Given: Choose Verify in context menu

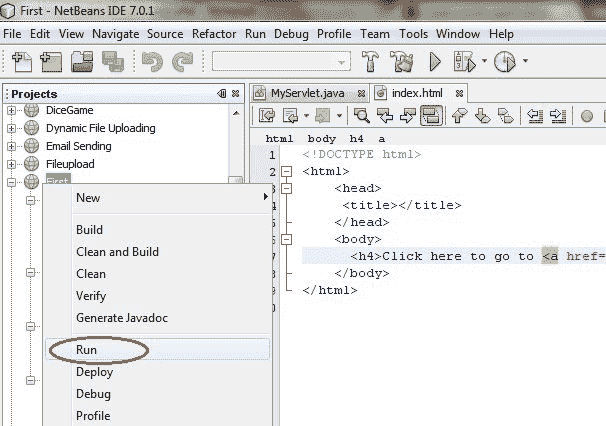Looking at the screenshot, I should coord(157,296).
